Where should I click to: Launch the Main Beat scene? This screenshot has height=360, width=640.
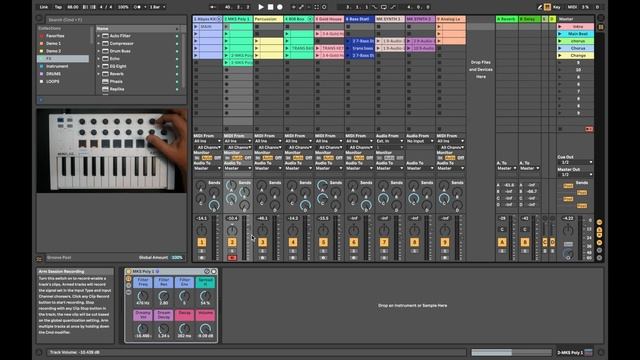560,34
